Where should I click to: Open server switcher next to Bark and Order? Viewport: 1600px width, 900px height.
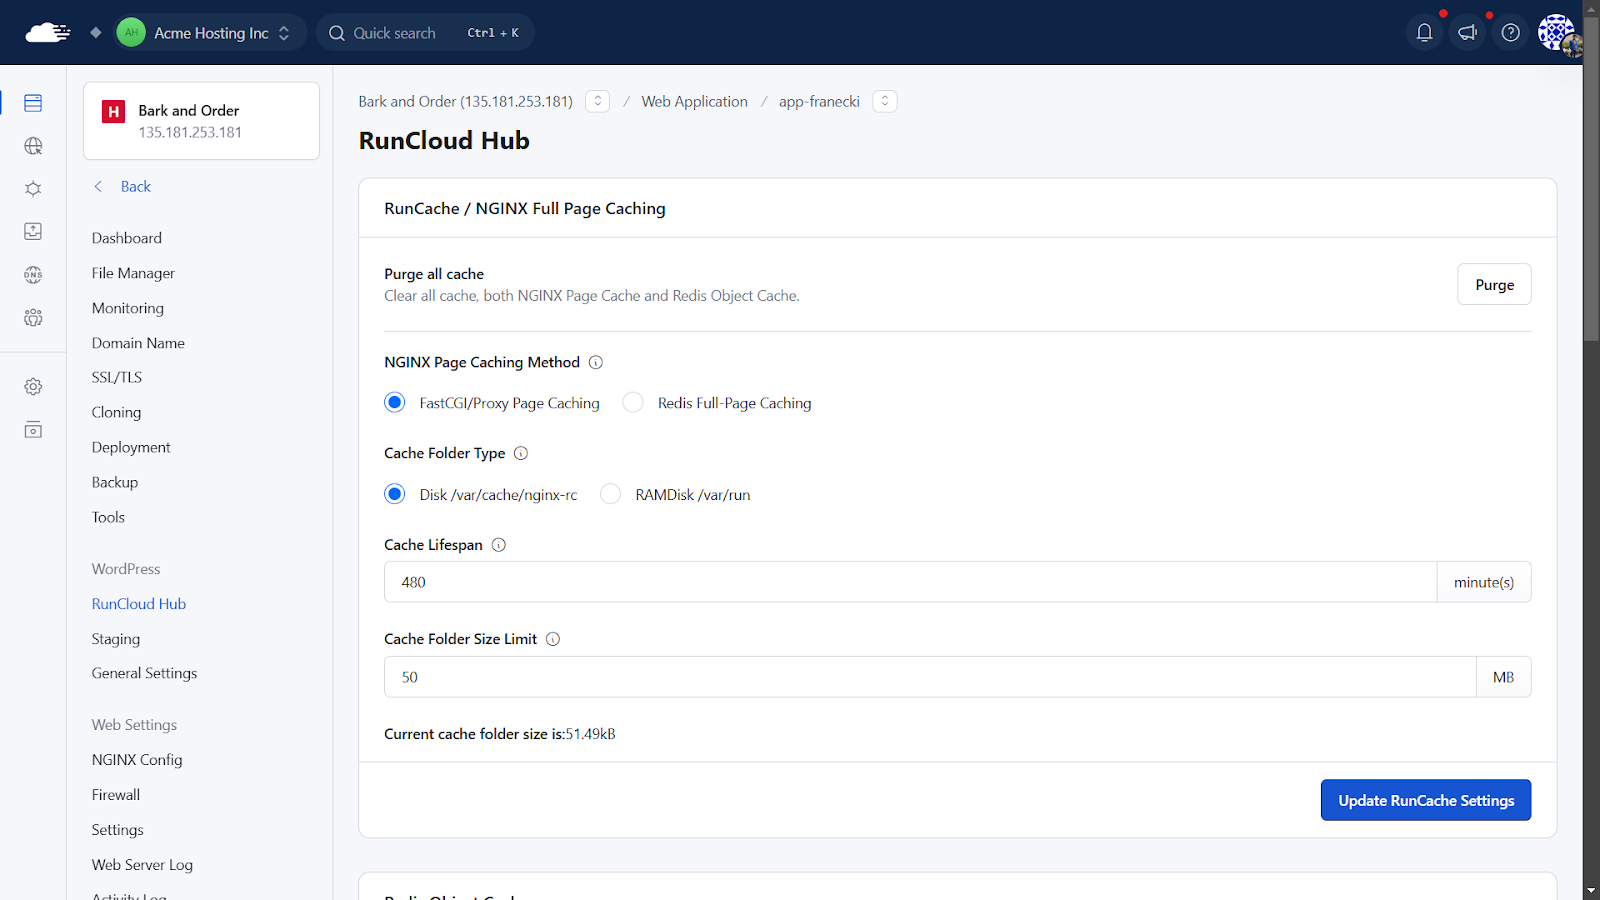(x=597, y=101)
